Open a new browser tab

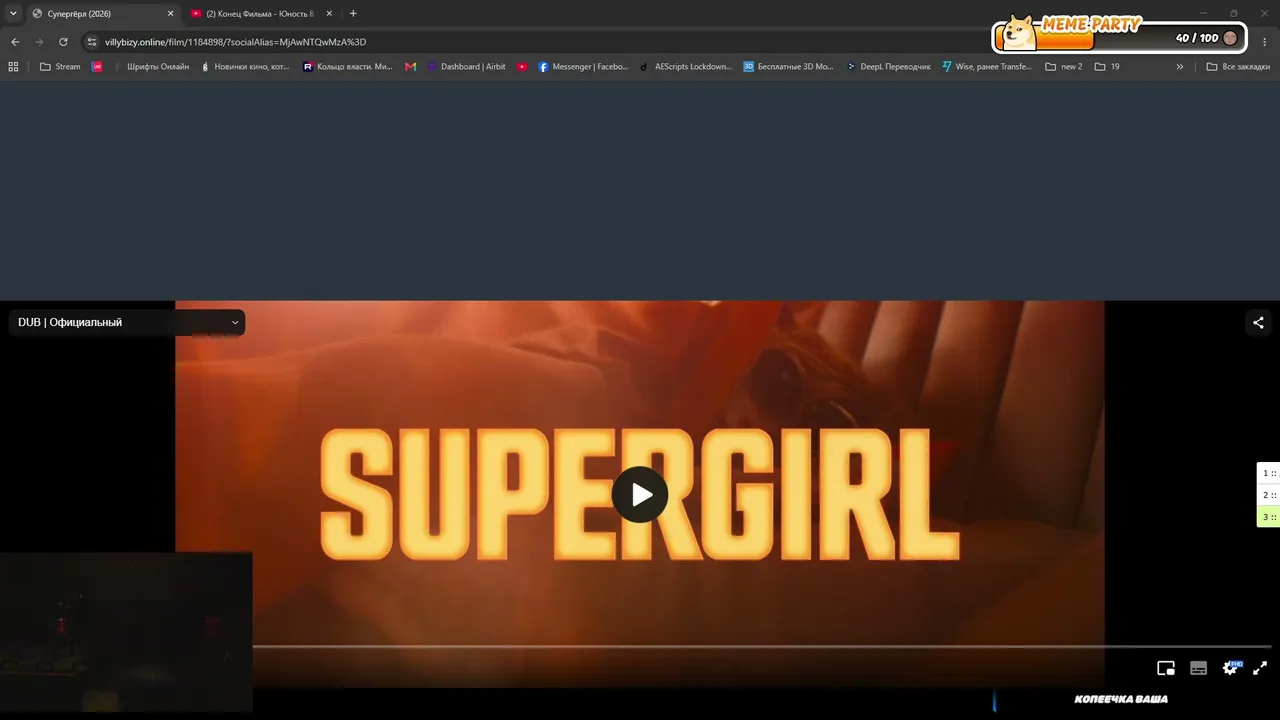(353, 14)
